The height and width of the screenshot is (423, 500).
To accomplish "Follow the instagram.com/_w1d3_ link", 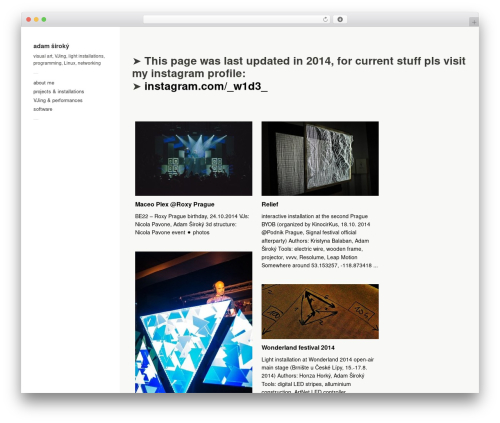I will [x=206, y=86].
